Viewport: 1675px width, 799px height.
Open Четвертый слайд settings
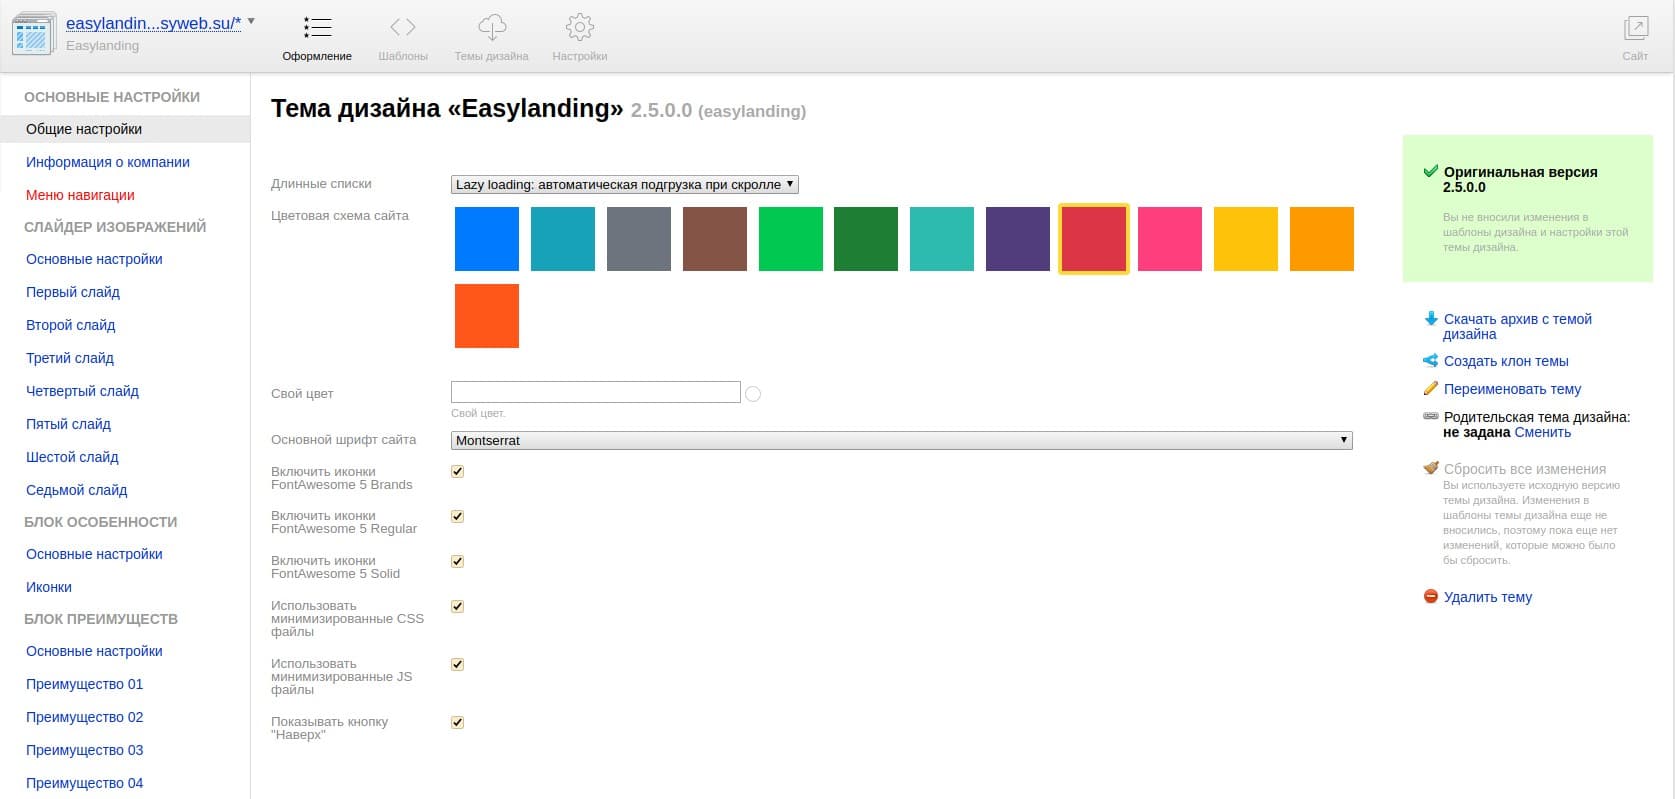(83, 391)
